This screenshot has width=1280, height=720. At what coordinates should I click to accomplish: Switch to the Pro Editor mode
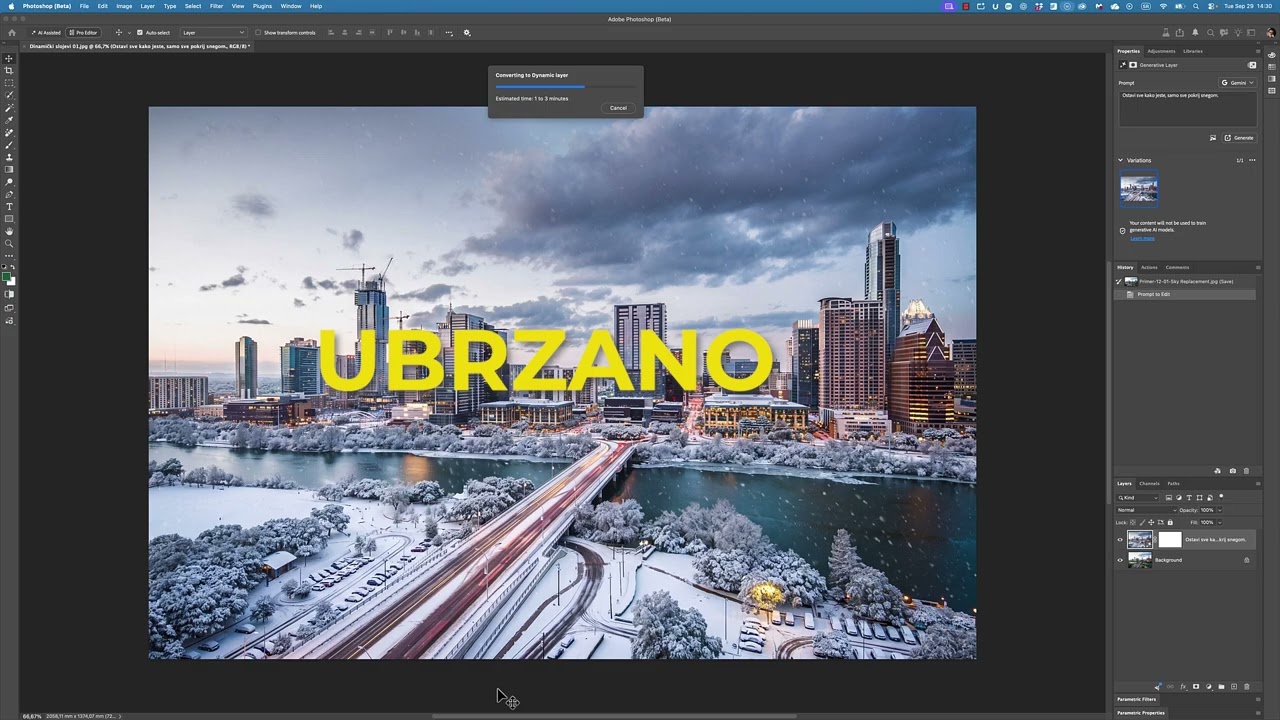point(84,33)
